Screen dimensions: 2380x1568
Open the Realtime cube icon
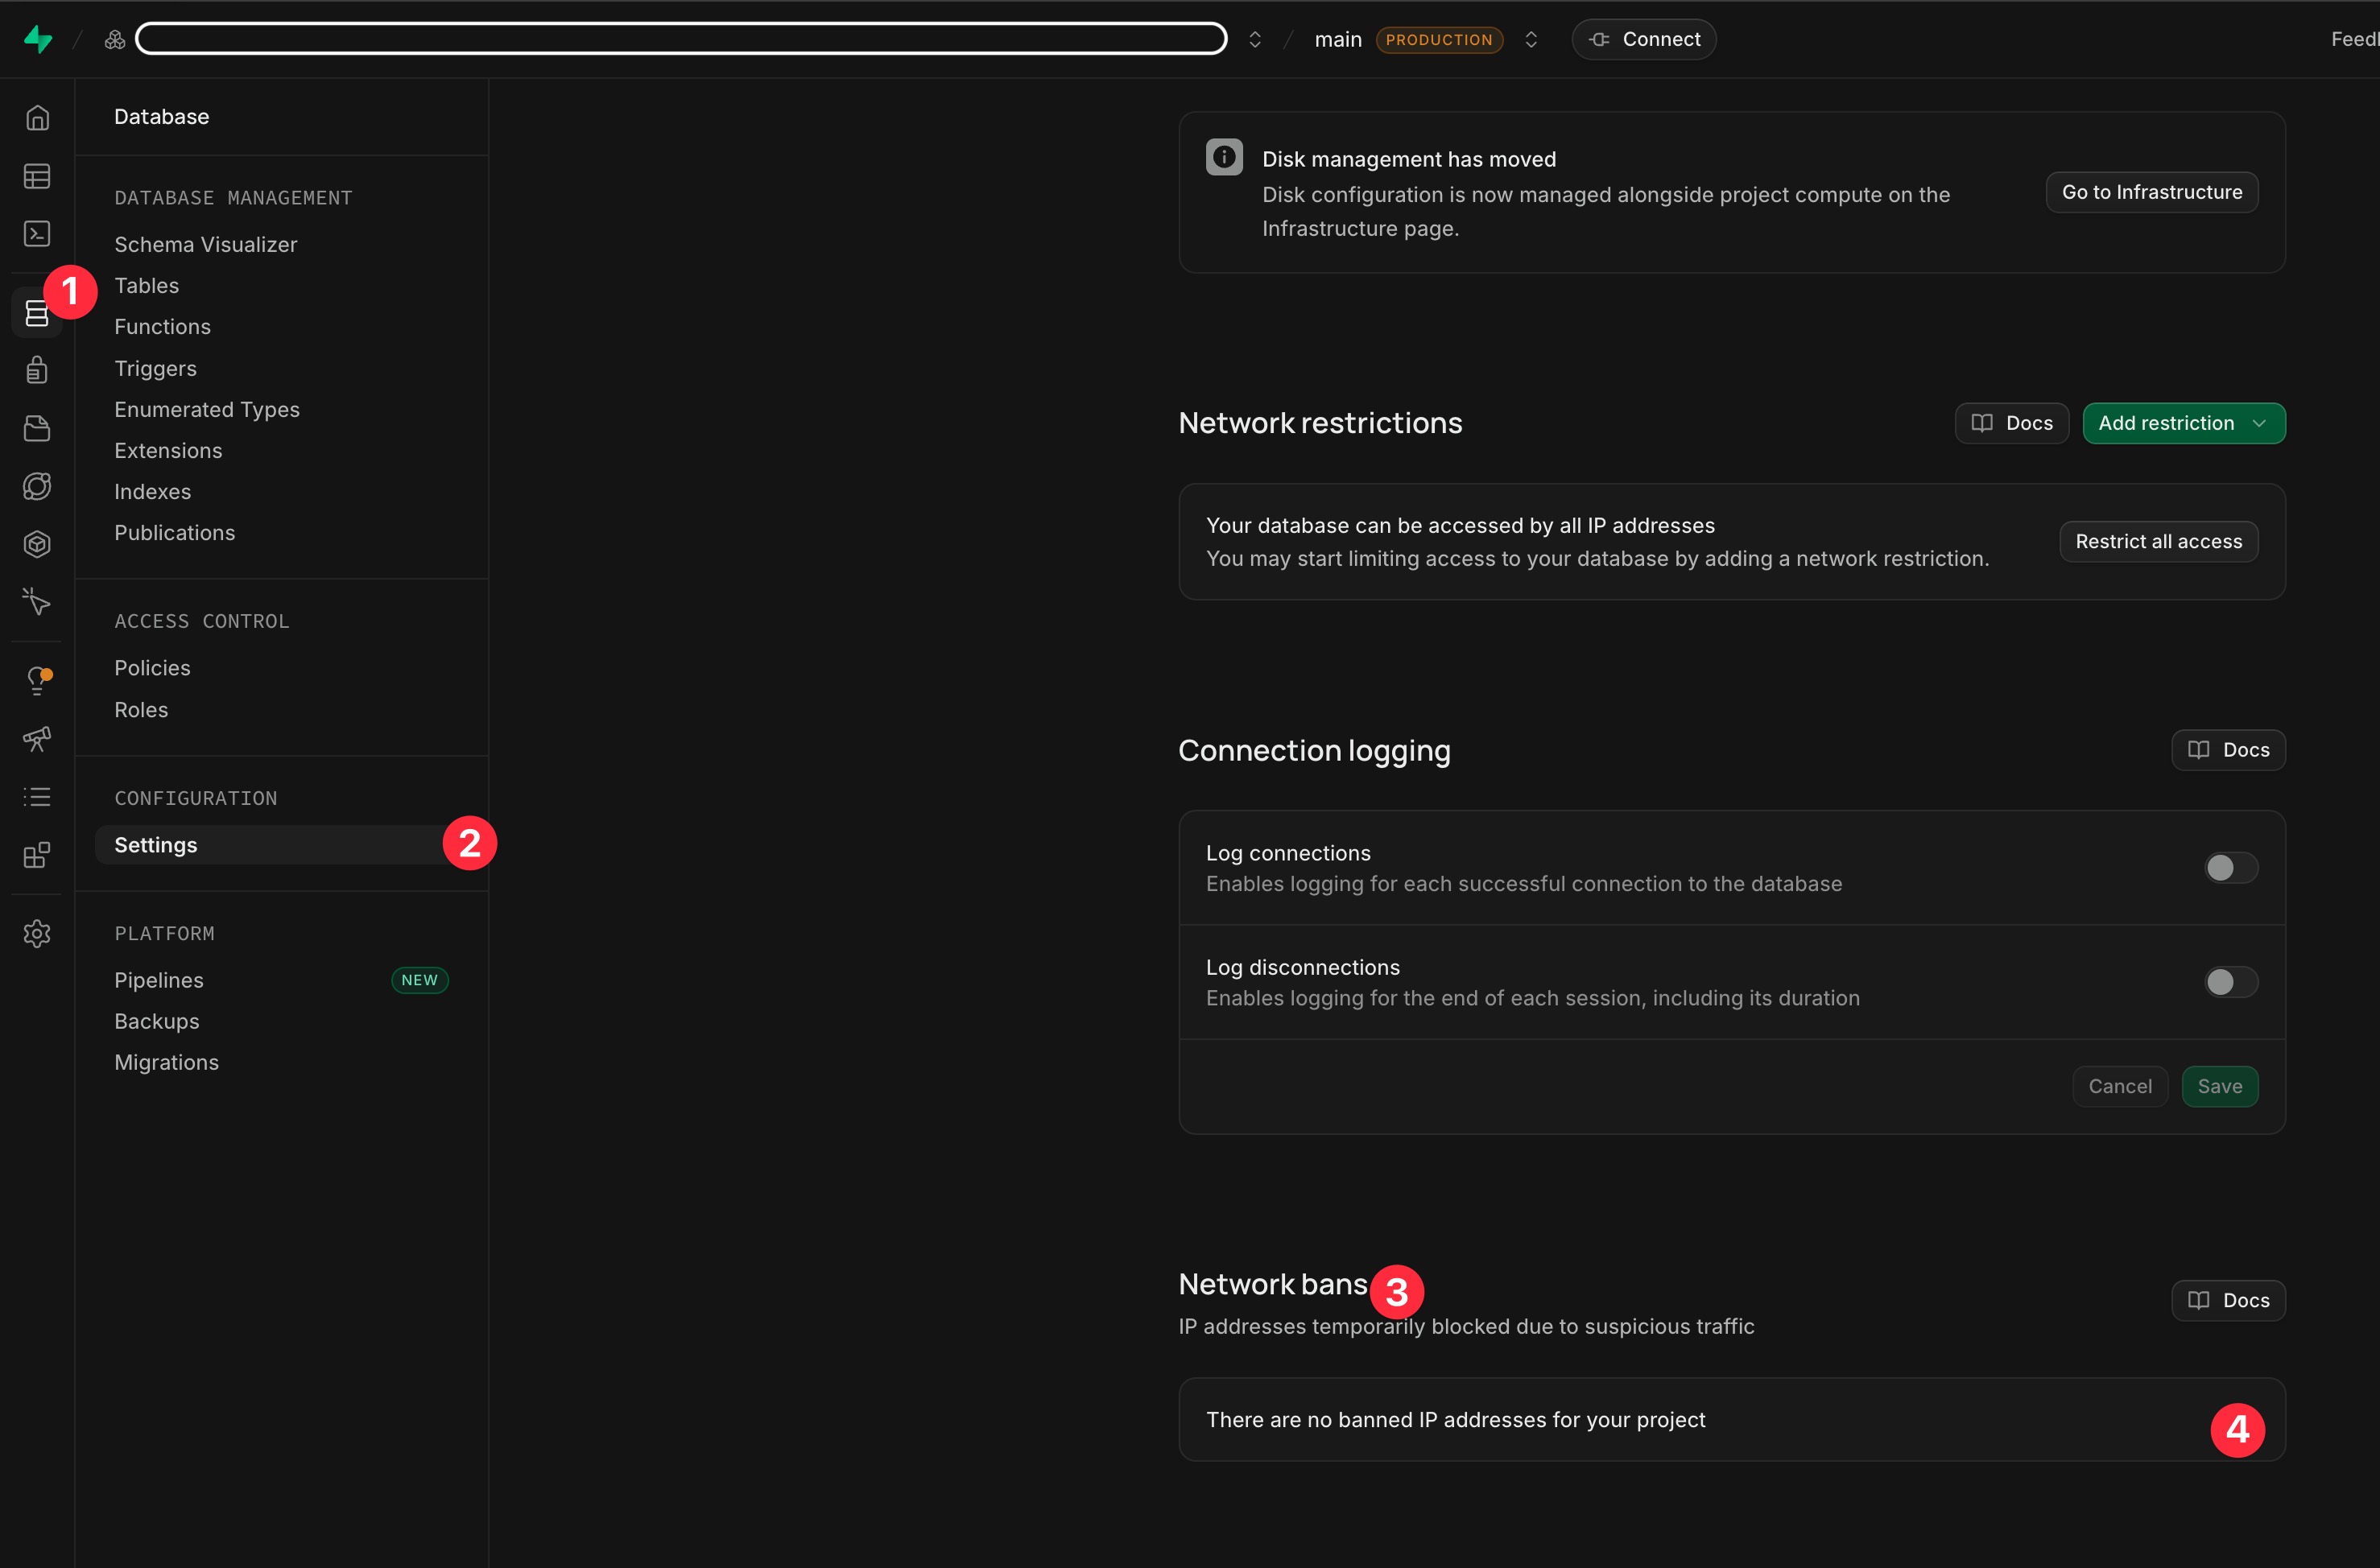click(37, 544)
